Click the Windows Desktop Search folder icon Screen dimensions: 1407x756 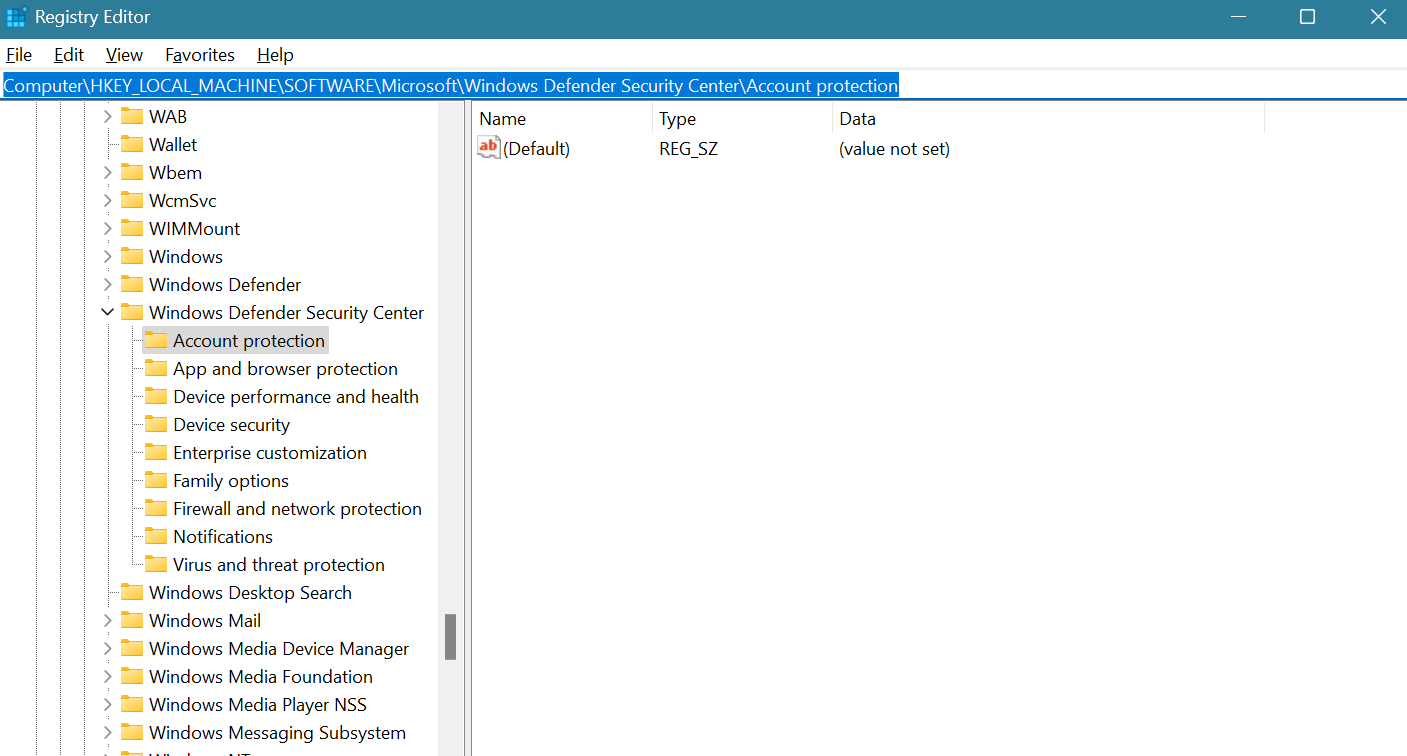(x=132, y=592)
